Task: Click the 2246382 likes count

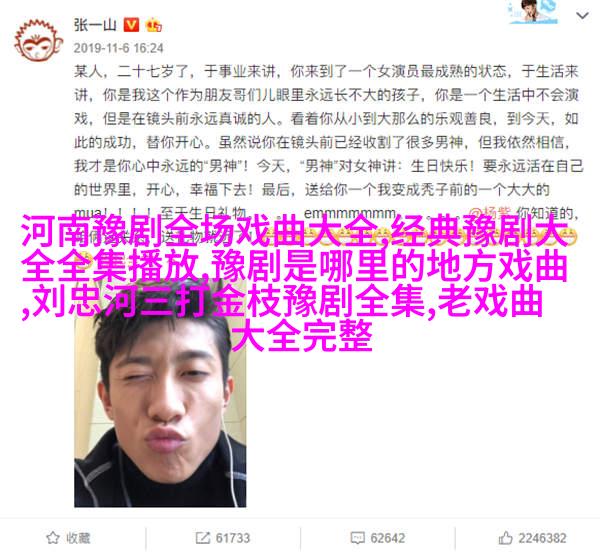Action: pyautogui.click(x=542, y=538)
